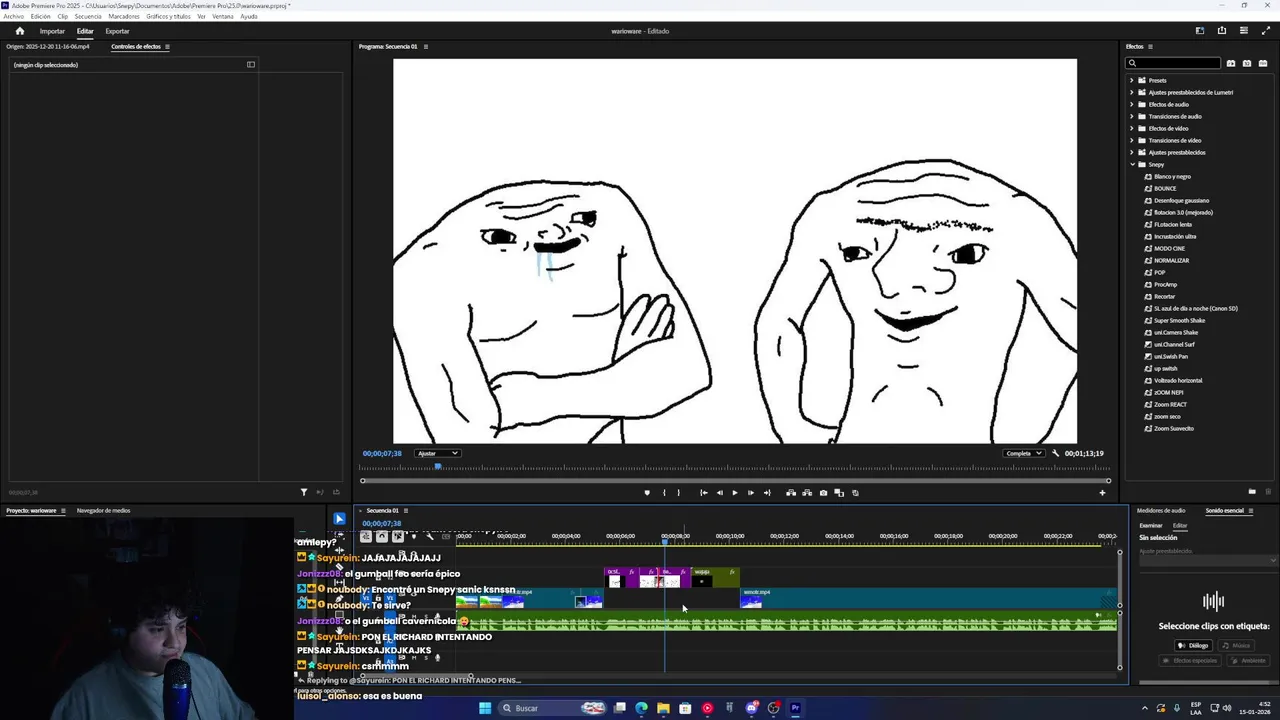Open the Completa playback resolution dropdown
Image resolution: width=1280 pixels, height=720 pixels.
click(1023, 453)
